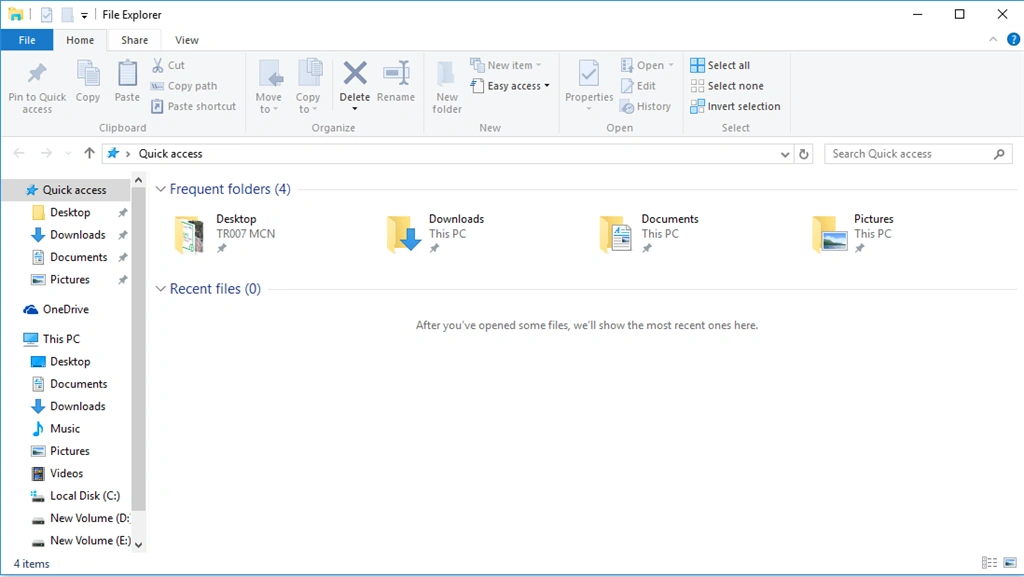This screenshot has height=577, width=1024.
Task: Open the address bar history dropdown arrow
Action: [784, 154]
